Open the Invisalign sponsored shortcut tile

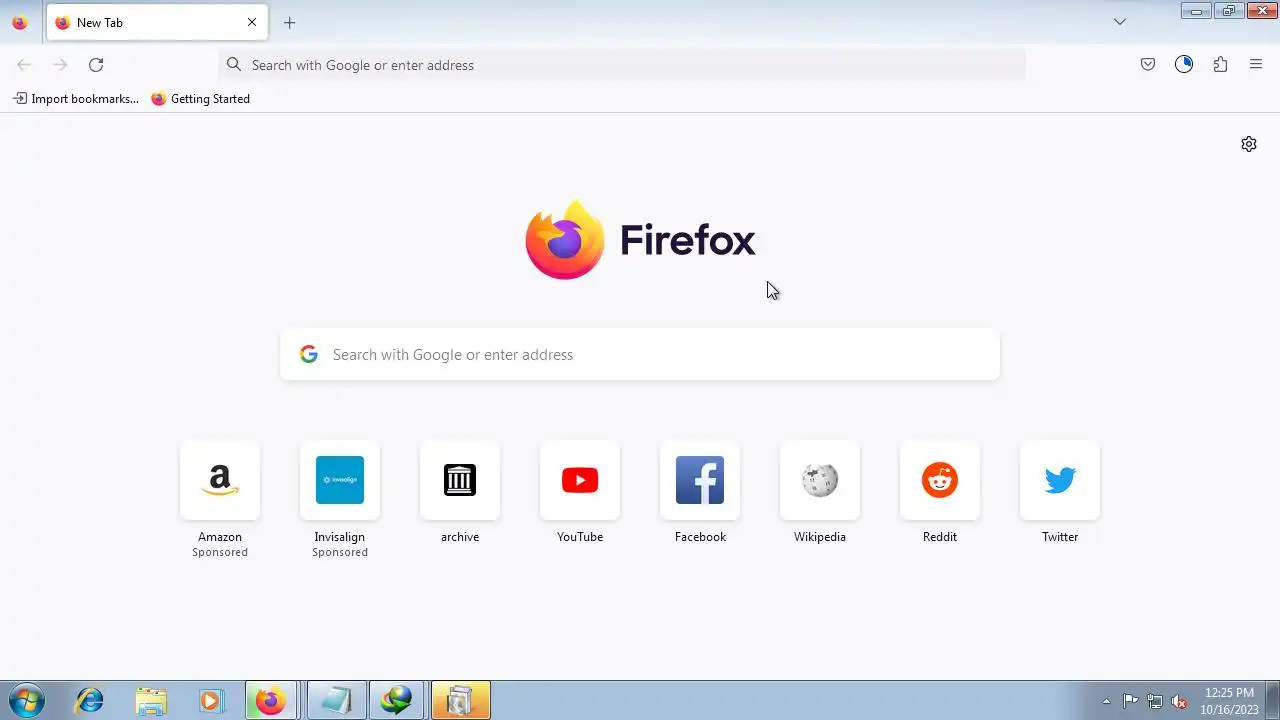pos(340,480)
